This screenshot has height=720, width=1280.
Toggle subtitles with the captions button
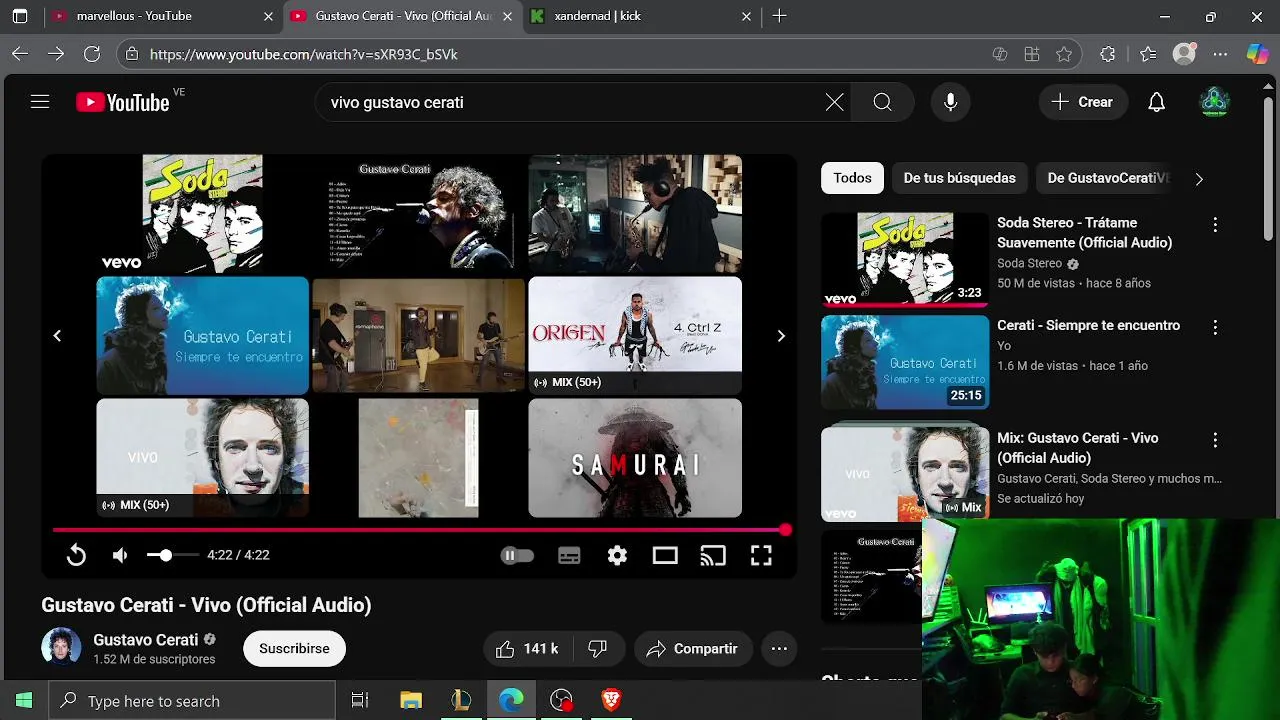pyautogui.click(x=569, y=556)
